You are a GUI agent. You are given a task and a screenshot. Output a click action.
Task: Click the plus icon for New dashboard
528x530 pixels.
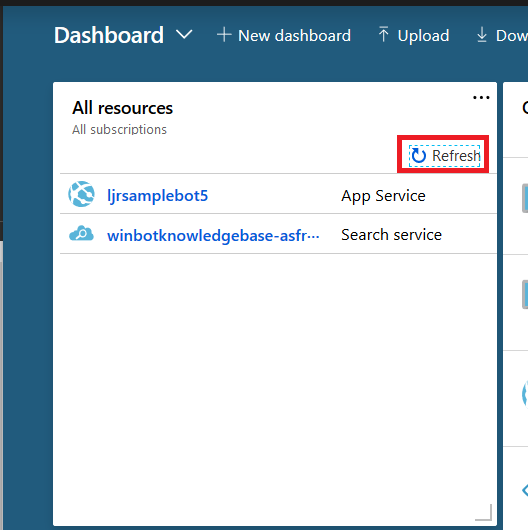pyautogui.click(x=224, y=35)
